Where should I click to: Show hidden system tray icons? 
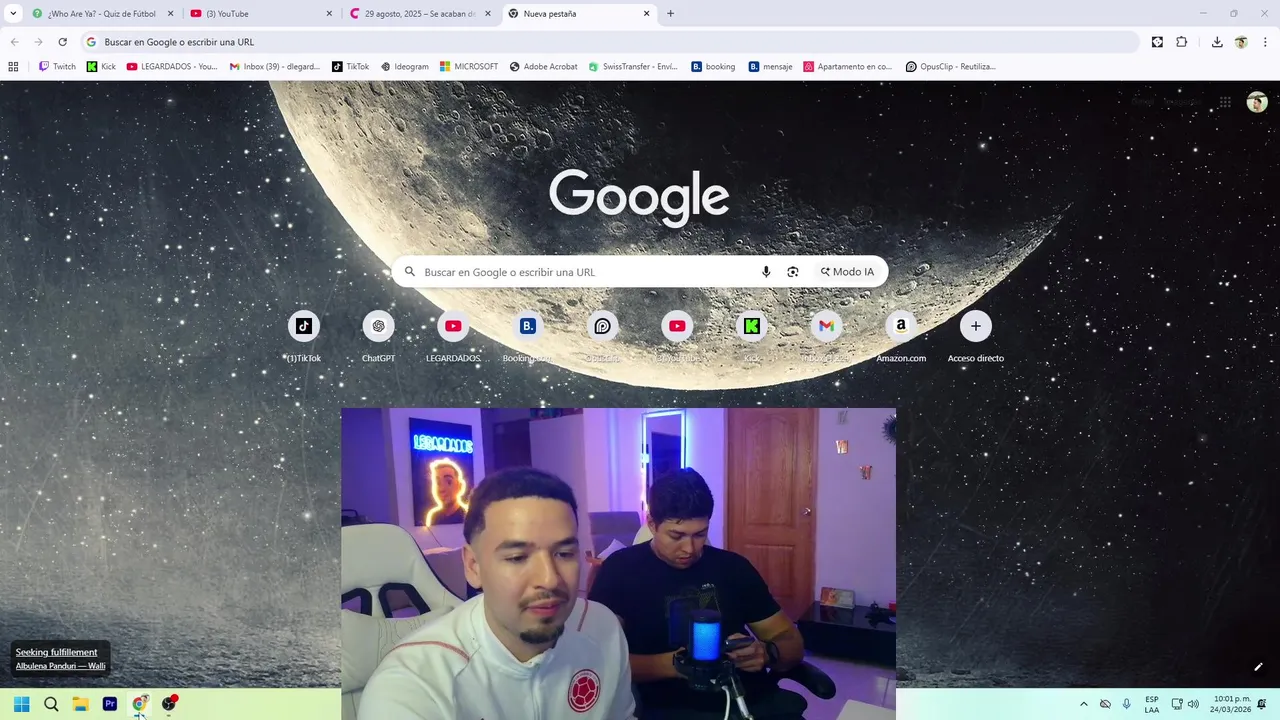click(x=1083, y=704)
